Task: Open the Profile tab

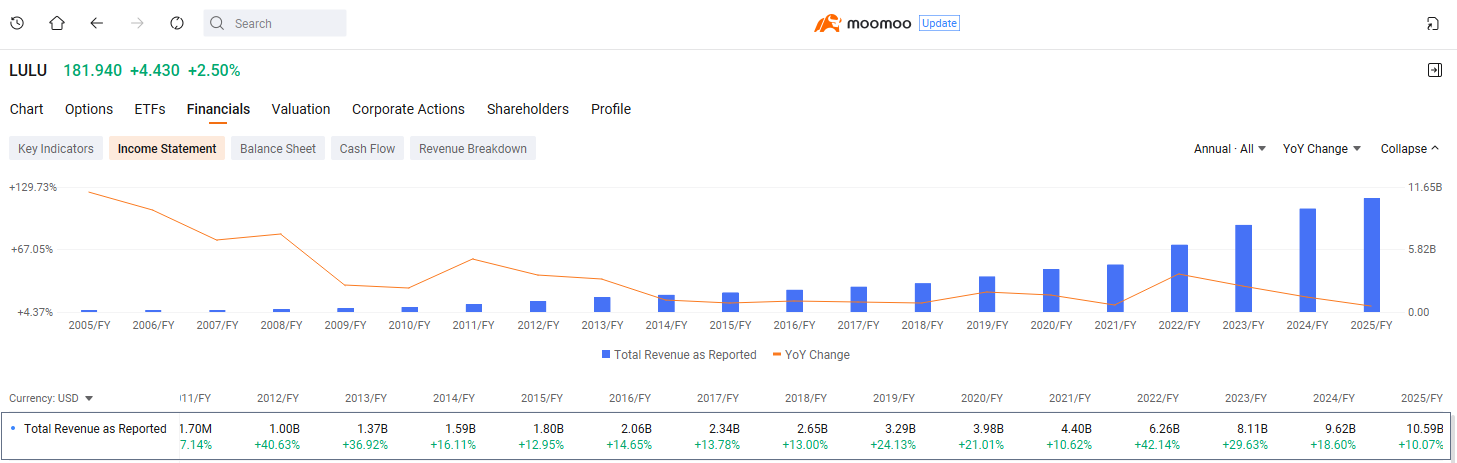Action: pos(611,109)
